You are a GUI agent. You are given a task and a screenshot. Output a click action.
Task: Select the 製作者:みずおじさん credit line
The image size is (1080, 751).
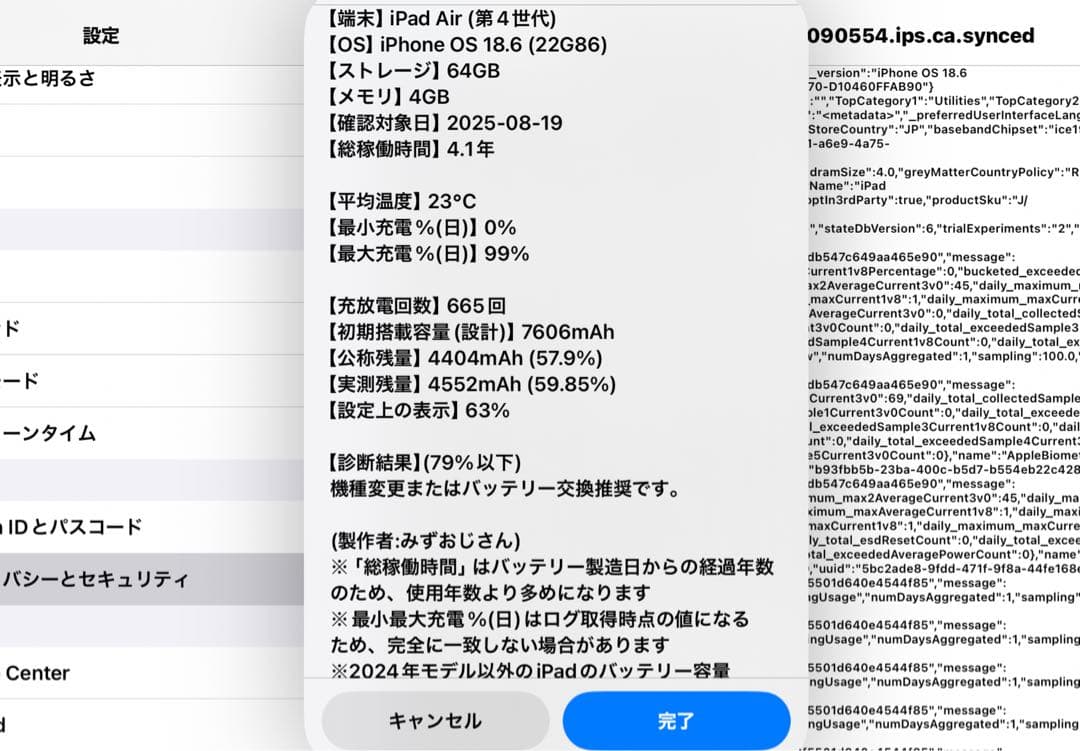pyautogui.click(x=426, y=541)
